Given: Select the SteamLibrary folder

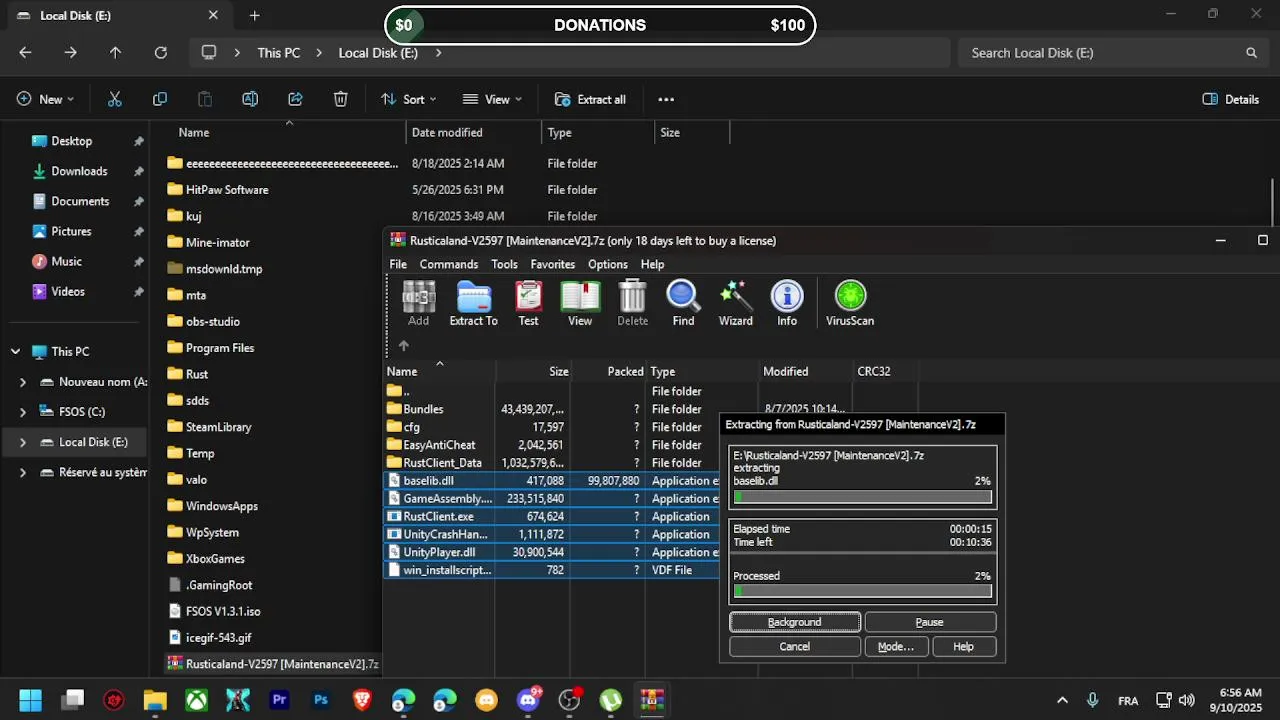Looking at the screenshot, I should pos(218,427).
